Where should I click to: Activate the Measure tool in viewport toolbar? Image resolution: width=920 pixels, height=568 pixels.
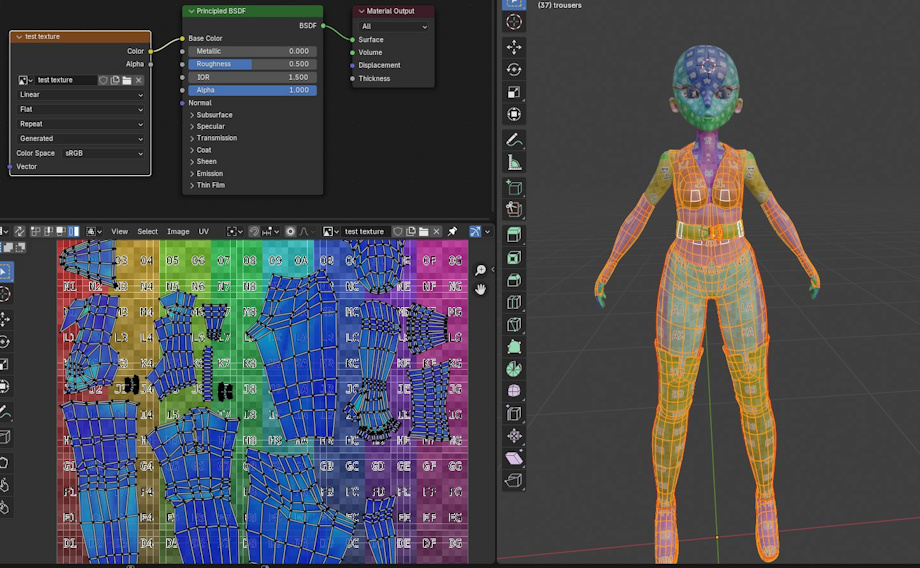(514, 163)
